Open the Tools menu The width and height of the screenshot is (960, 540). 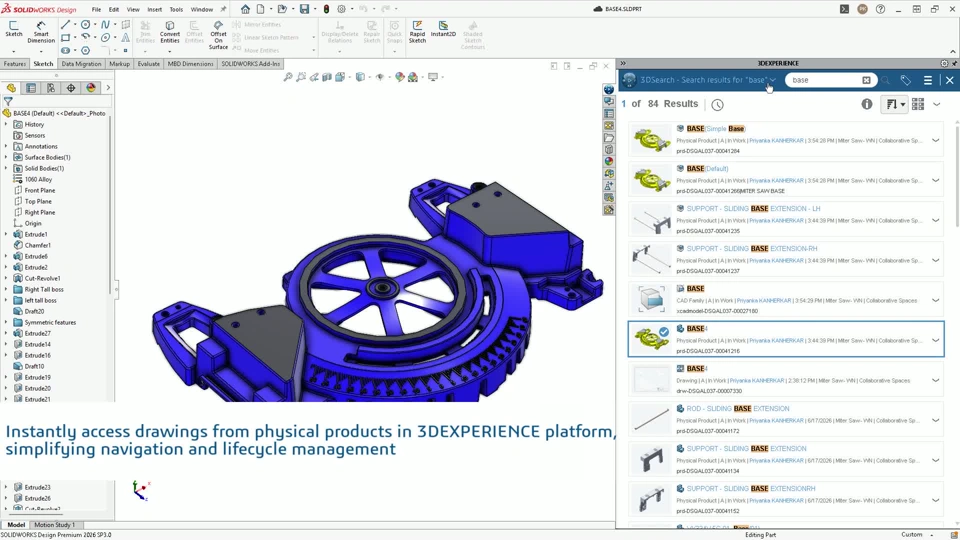pos(176,10)
